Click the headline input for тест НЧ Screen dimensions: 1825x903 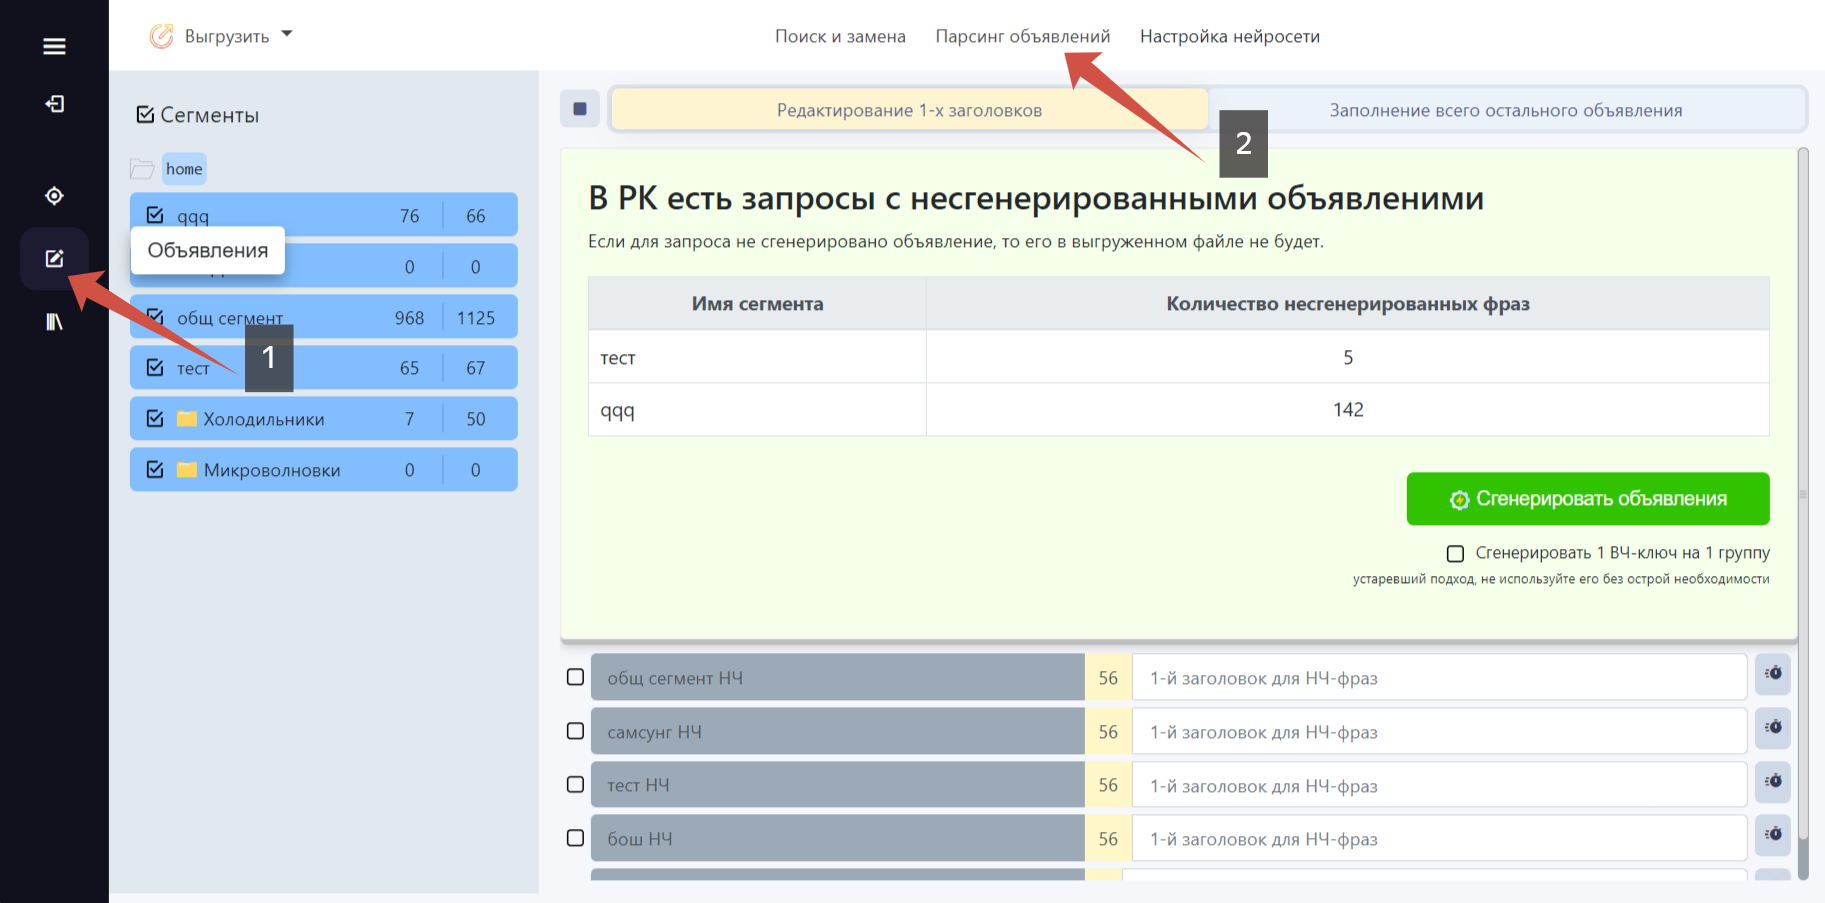point(1439,786)
